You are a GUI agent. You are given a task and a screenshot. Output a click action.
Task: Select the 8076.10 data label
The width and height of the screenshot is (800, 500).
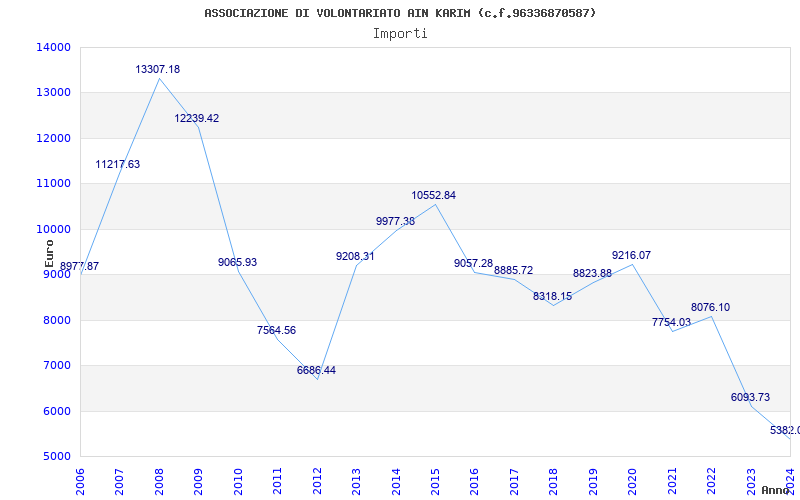tap(711, 307)
